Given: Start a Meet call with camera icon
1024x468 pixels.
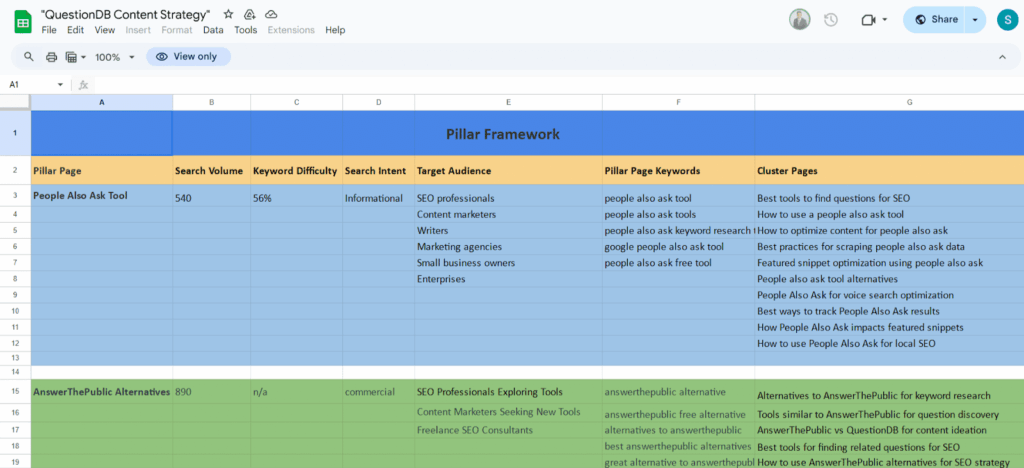Looking at the screenshot, I should [868, 20].
